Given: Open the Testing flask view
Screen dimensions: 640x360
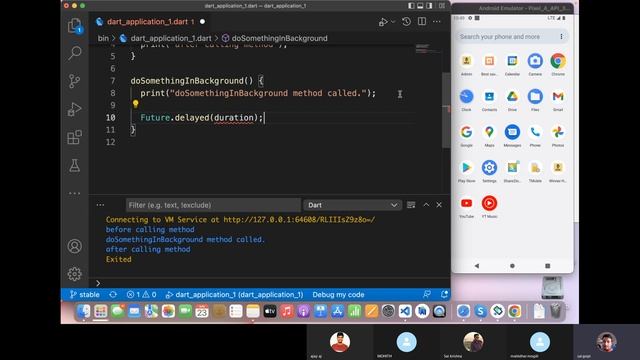Looking at the screenshot, I should pos(74,165).
